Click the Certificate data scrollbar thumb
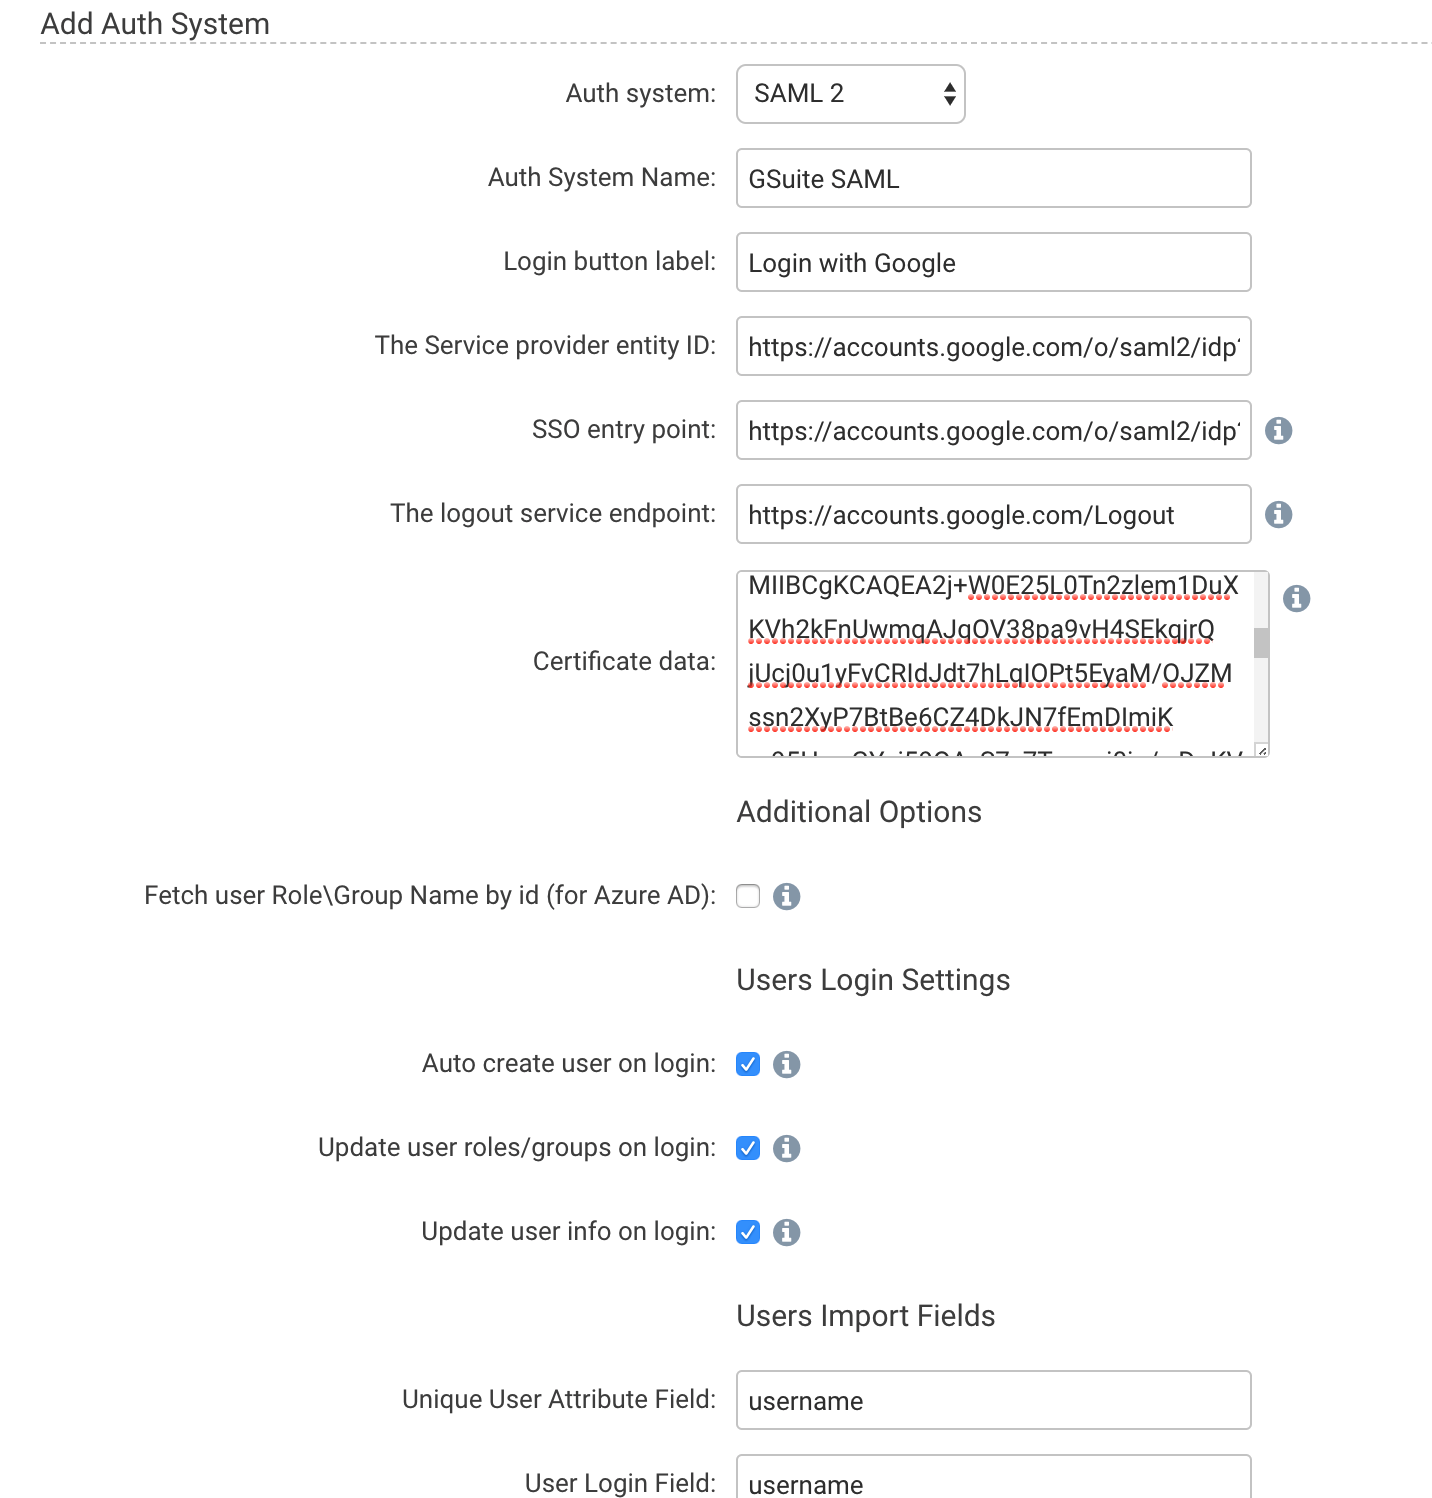 point(1261,642)
